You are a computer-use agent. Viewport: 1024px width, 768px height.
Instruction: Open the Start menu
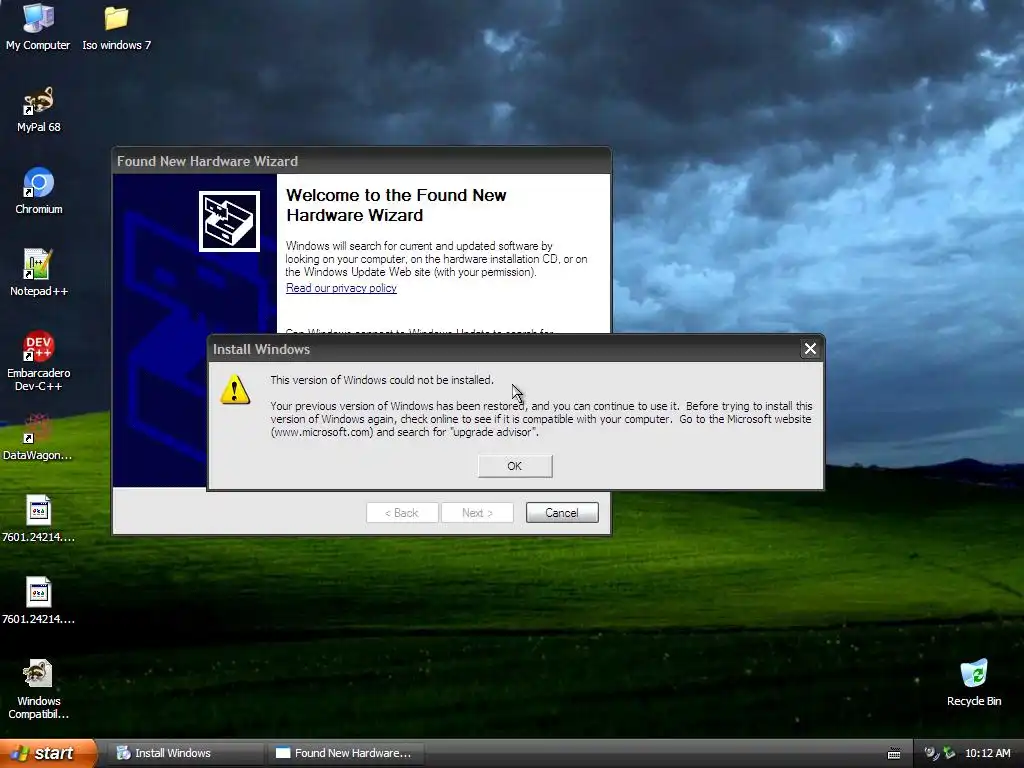click(x=48, y=753)
